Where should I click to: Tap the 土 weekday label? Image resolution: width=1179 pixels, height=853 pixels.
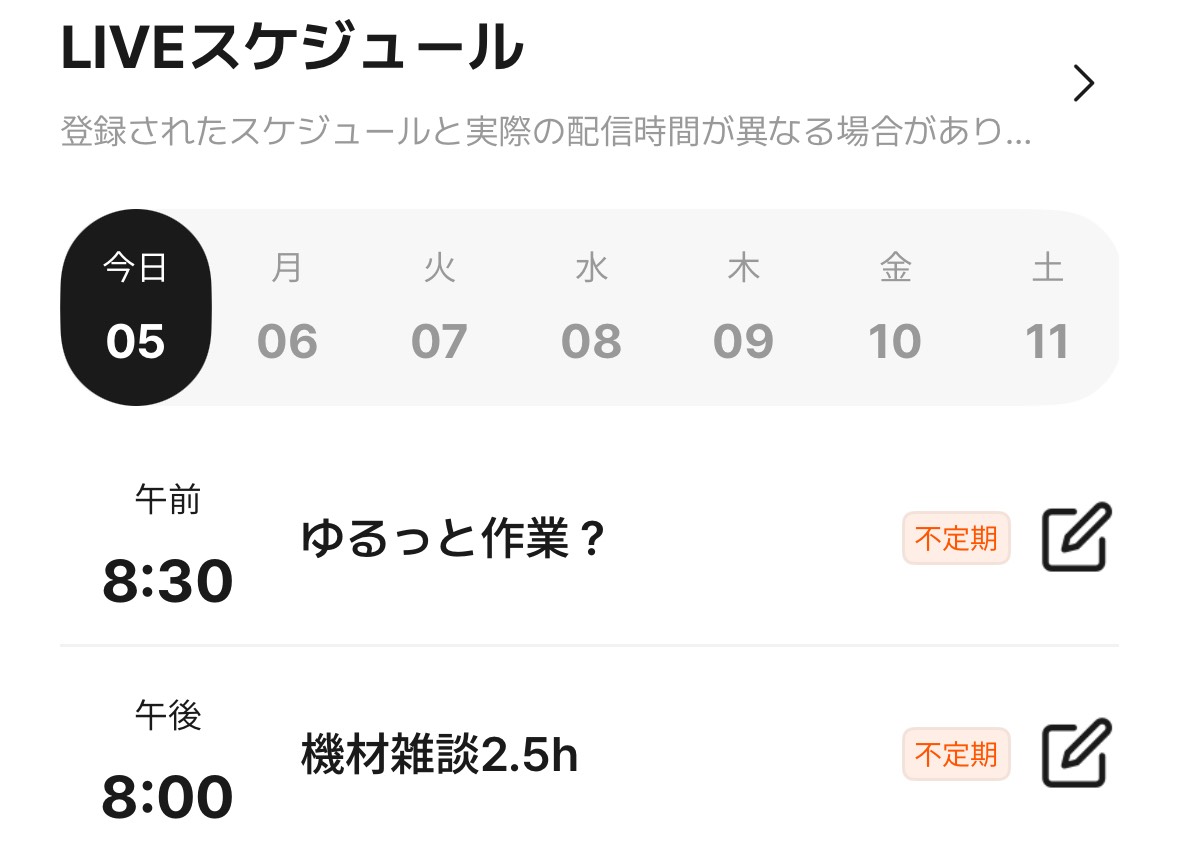pos(1047,269)
